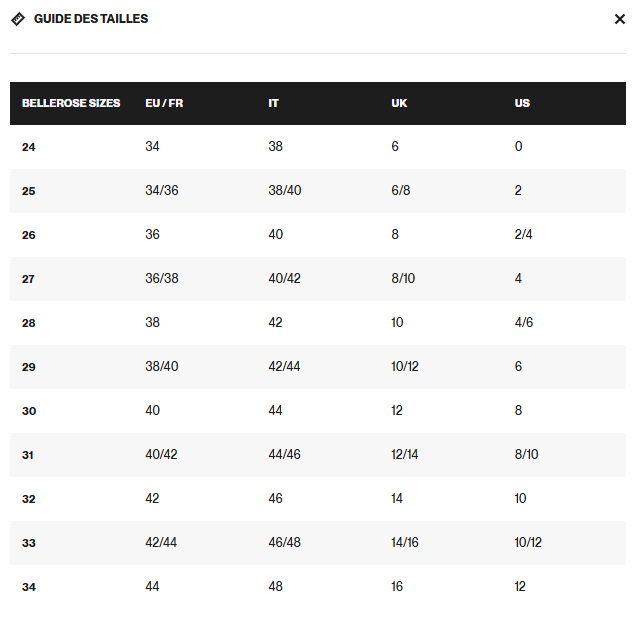
Task: Click the EU / FR column header
Action: click(164, 104)
